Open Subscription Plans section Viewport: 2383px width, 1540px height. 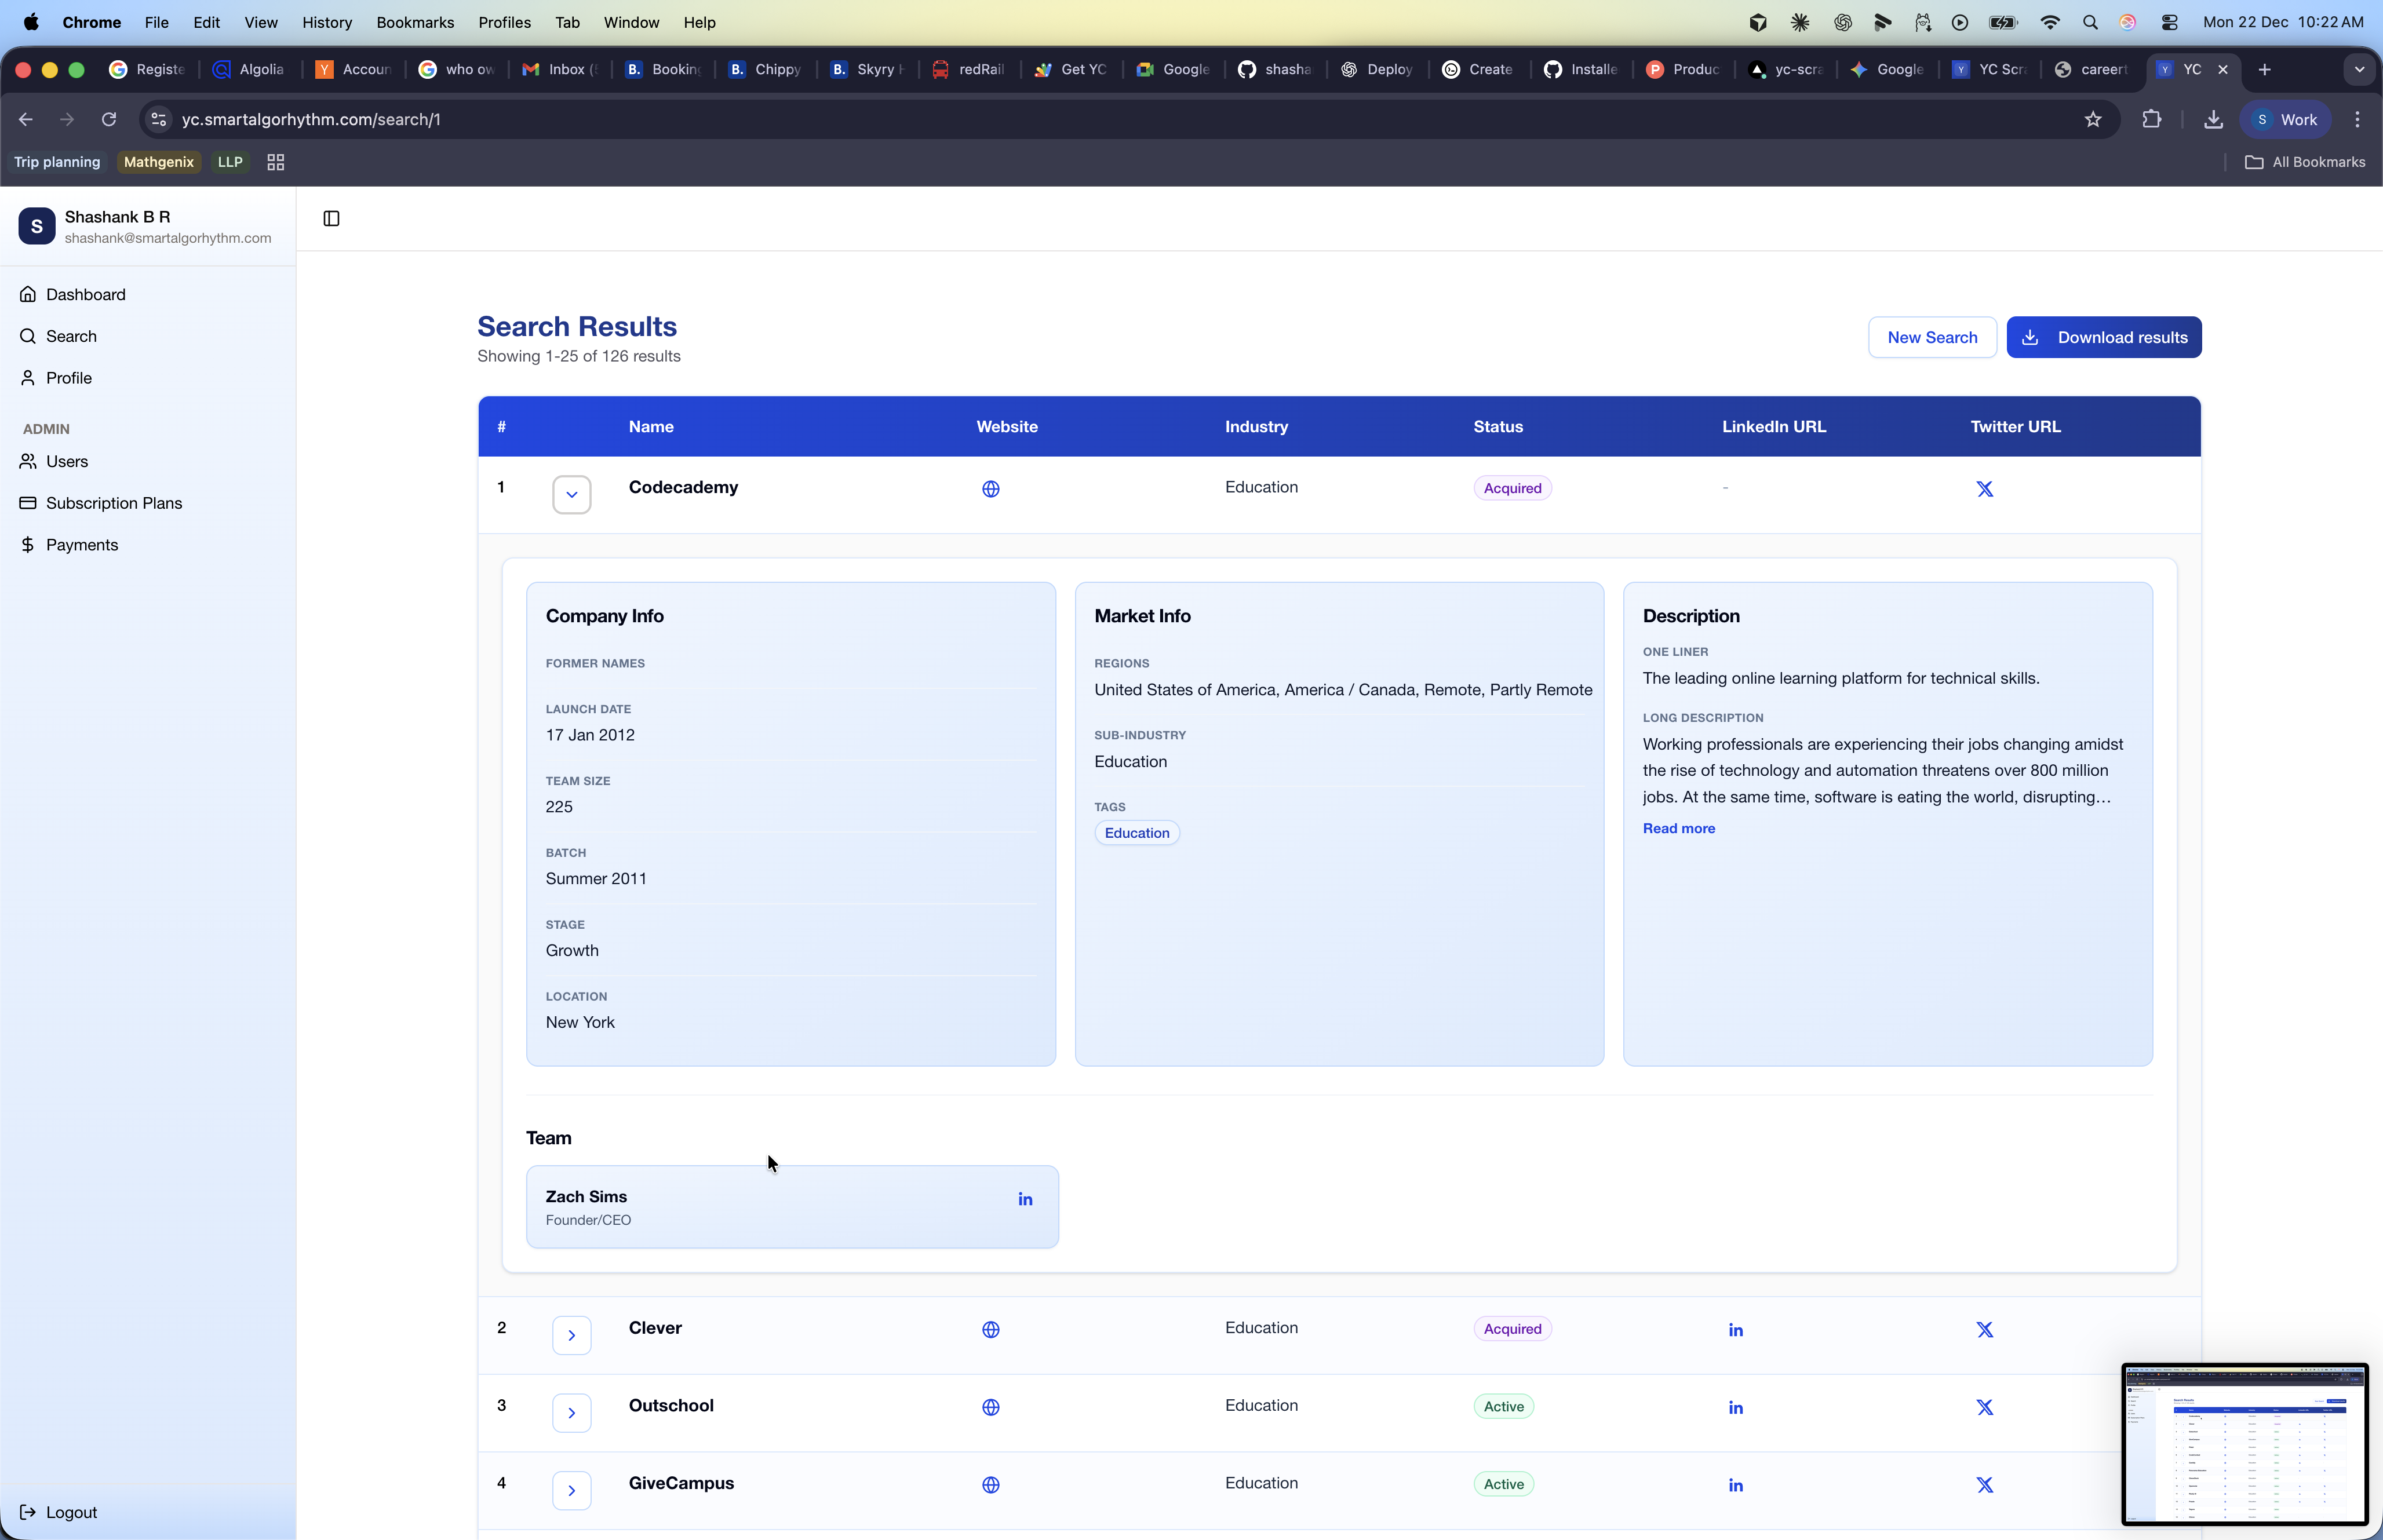tap(113, 503)
